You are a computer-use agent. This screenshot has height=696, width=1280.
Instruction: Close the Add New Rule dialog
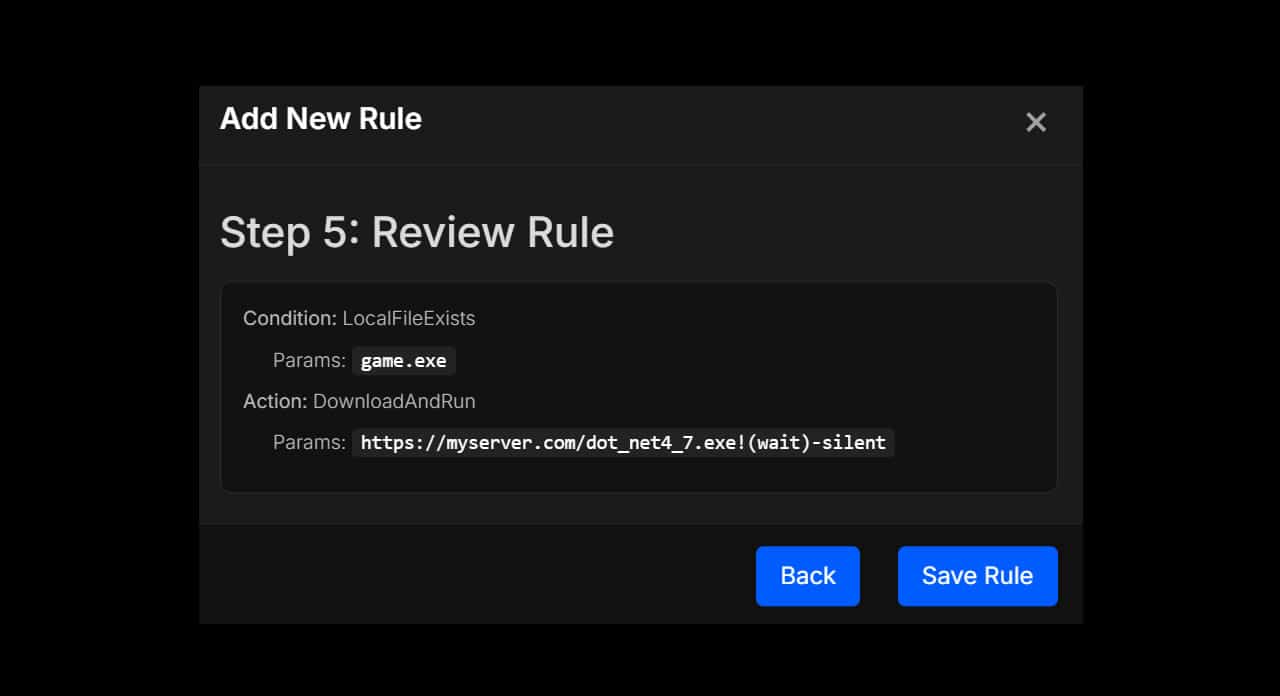[x=1036, y=122]
